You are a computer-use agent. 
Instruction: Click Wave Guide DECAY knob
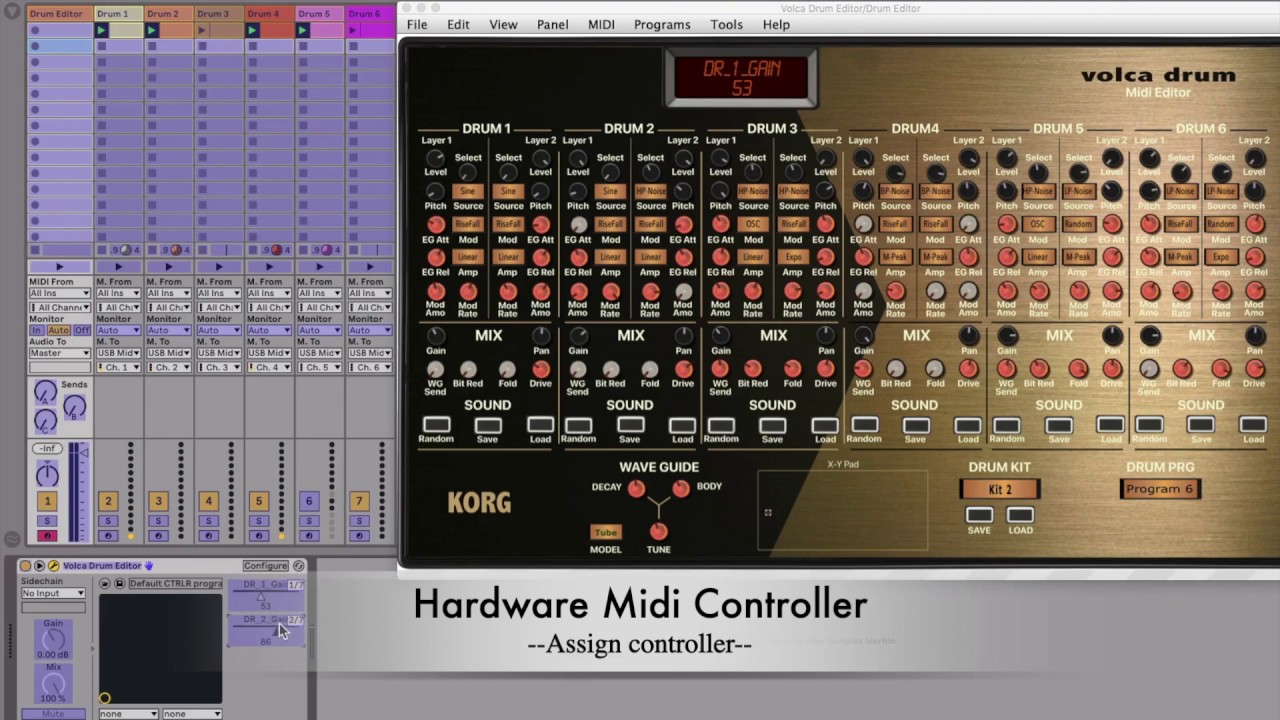click(x=636, y=488)
